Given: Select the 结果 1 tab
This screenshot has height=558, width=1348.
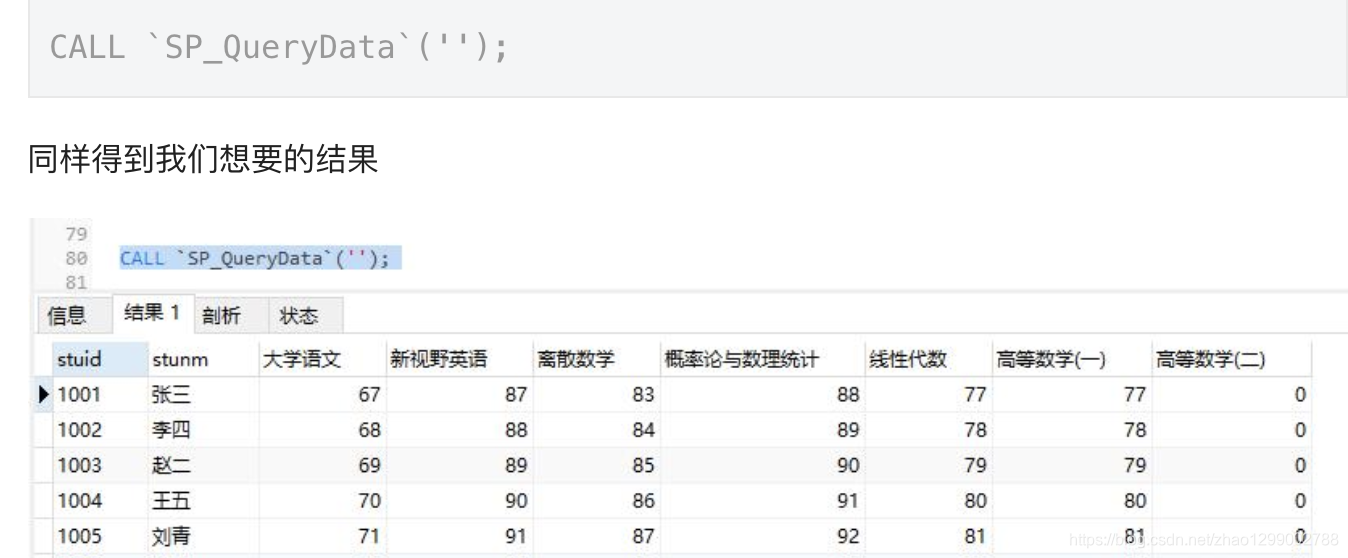Looking at the screenshot, I should 151,314.
